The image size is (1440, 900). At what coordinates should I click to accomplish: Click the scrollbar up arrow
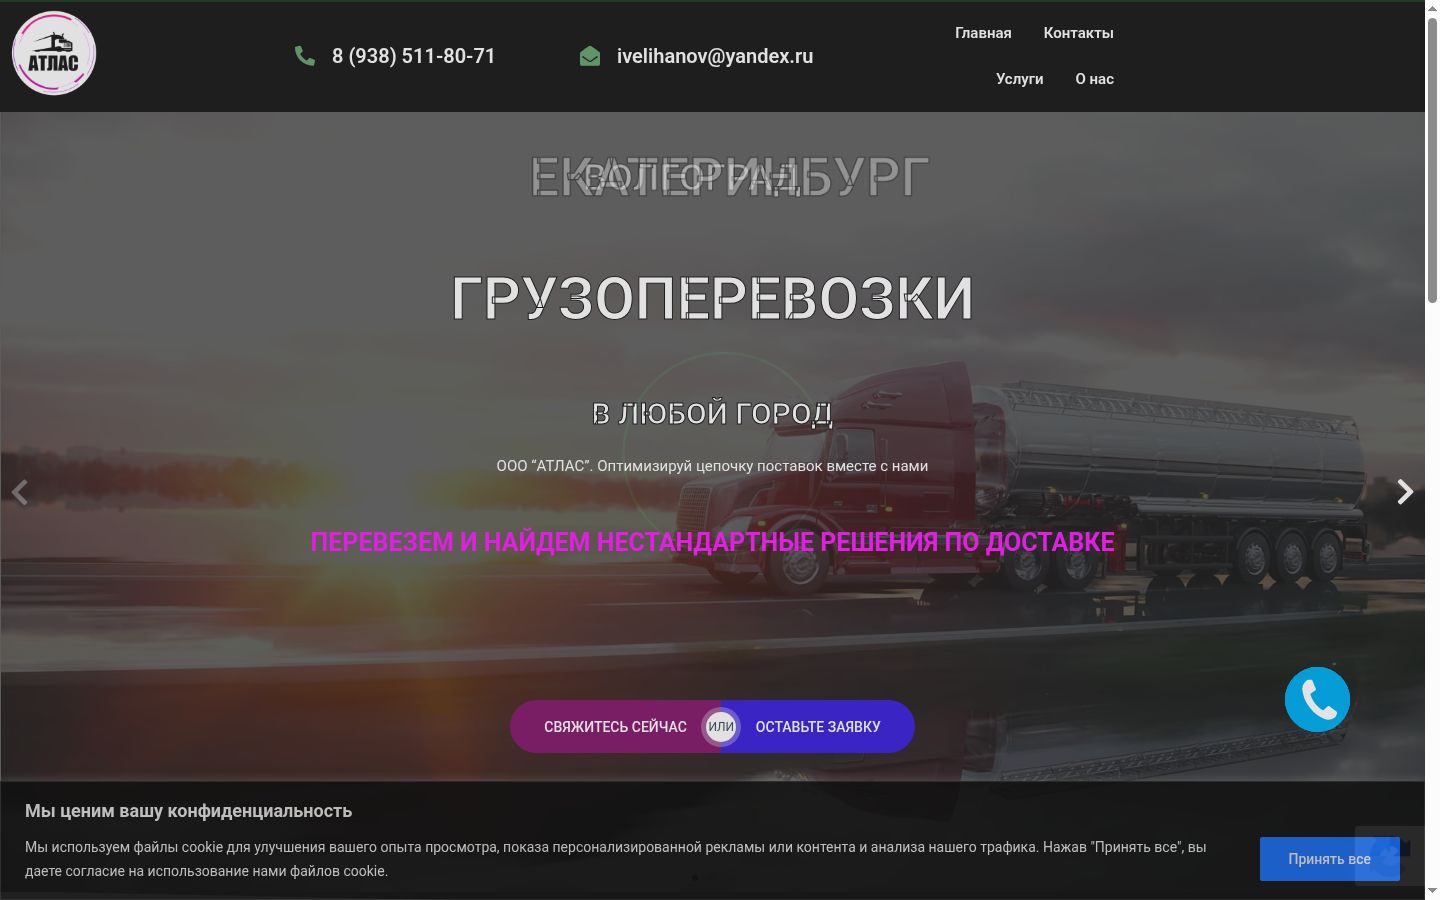click(x=1432, y=8)
